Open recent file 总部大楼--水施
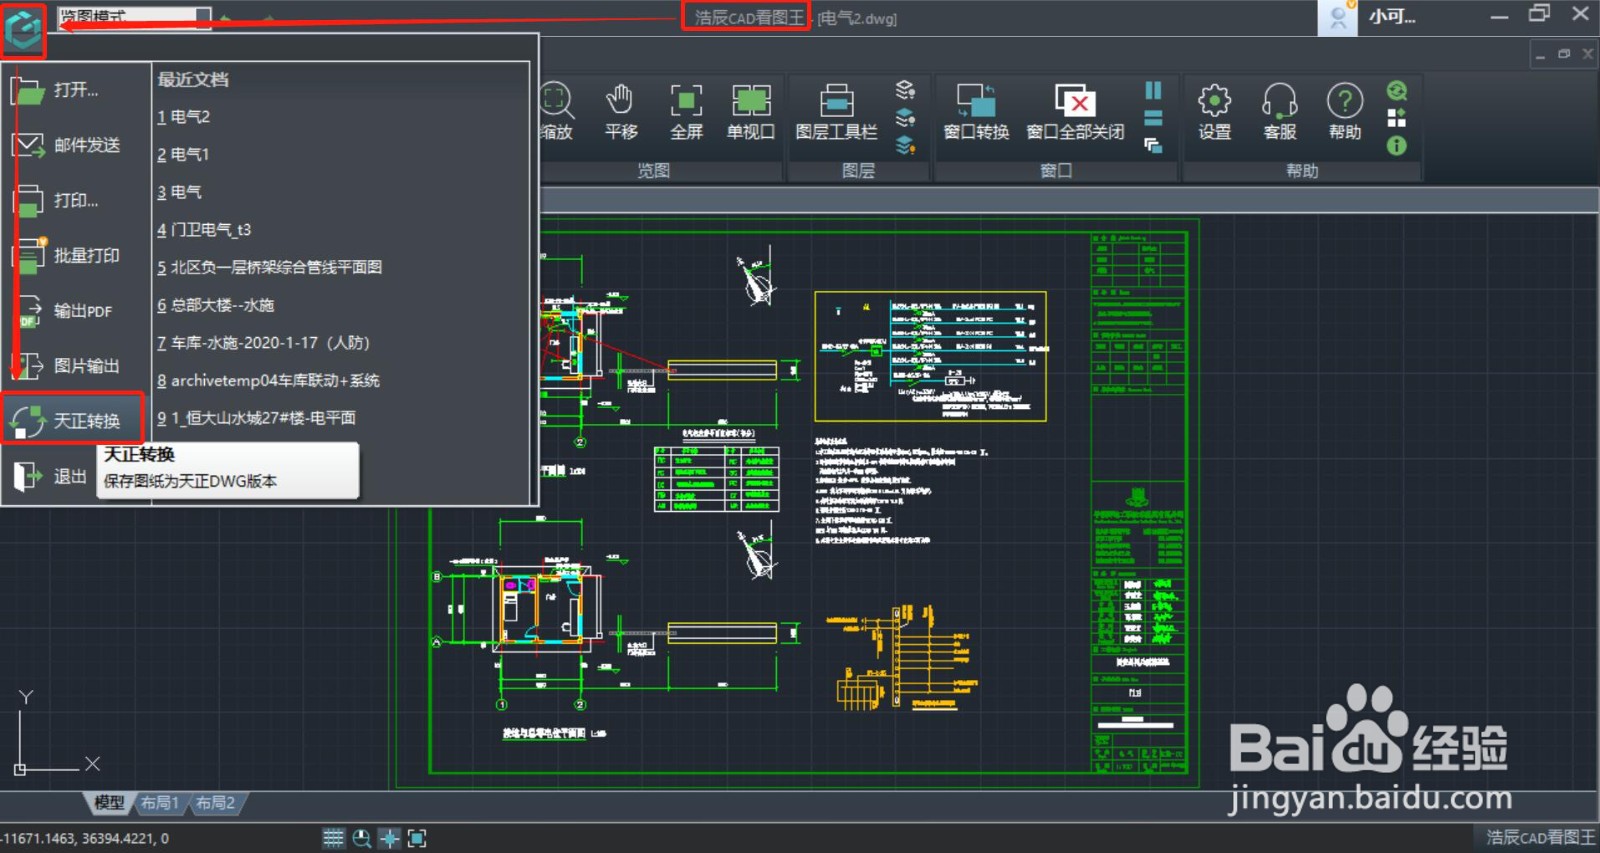This screenshot has height=853, width=1600. click(215, 305)
